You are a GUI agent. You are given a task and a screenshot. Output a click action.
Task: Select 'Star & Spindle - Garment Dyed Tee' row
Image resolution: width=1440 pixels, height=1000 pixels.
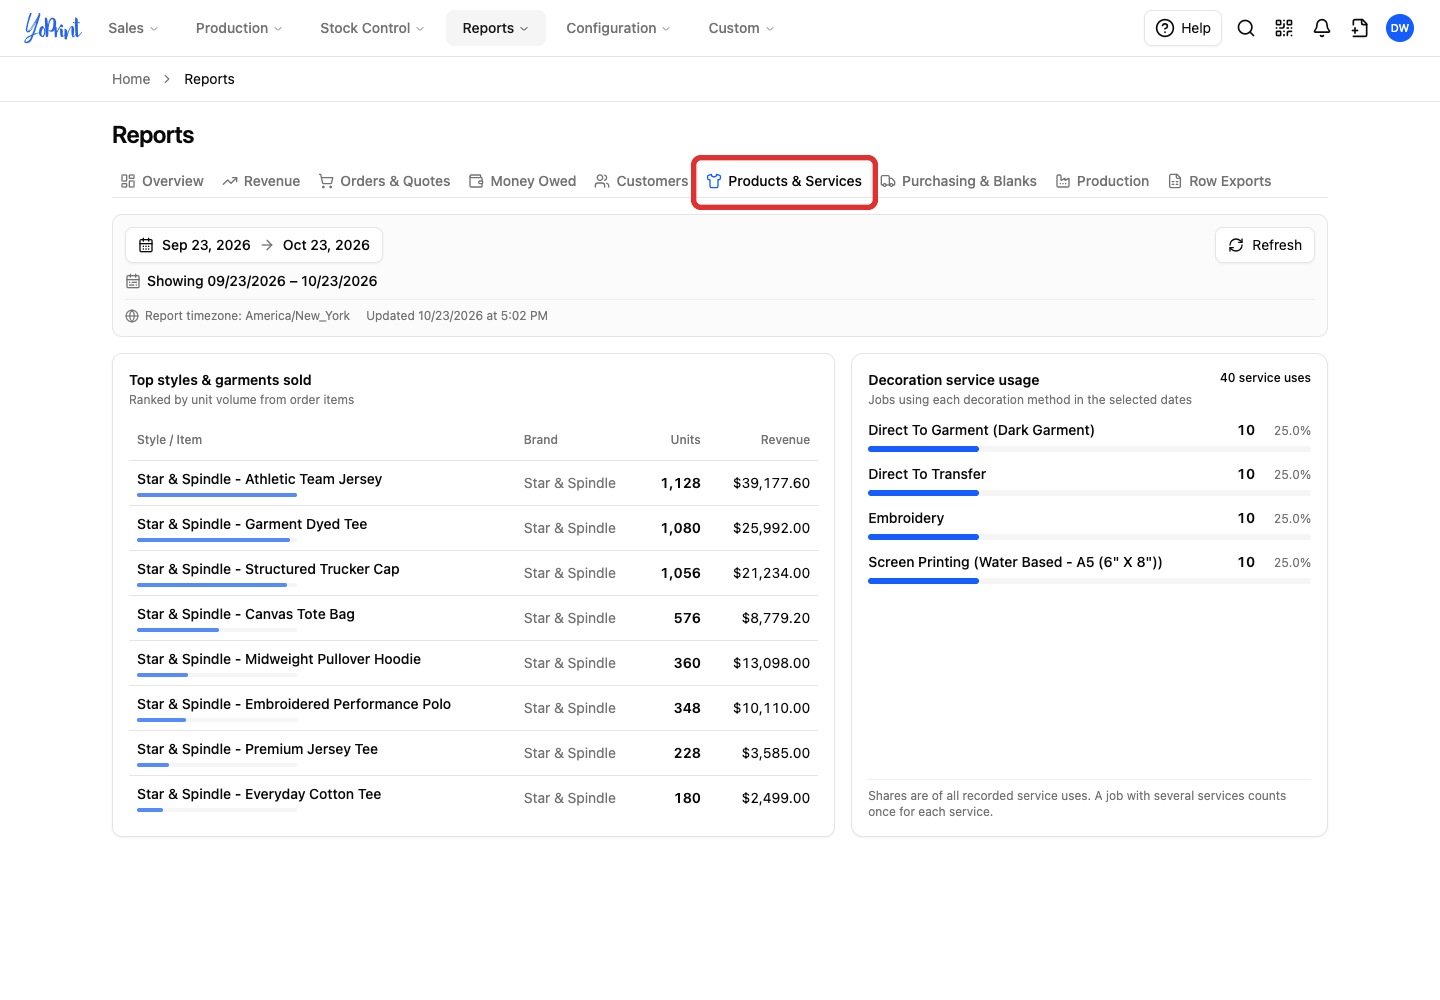pos(474,528)
